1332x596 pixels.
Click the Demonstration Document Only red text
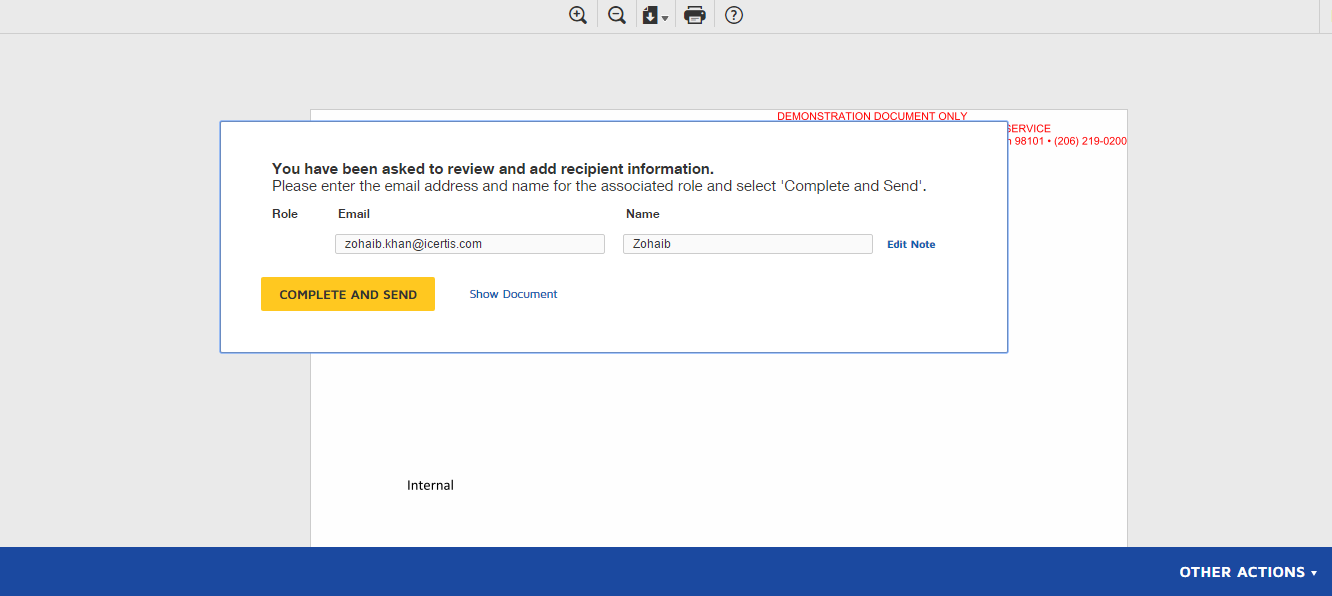pyautogui.click(x=872, y=116)
